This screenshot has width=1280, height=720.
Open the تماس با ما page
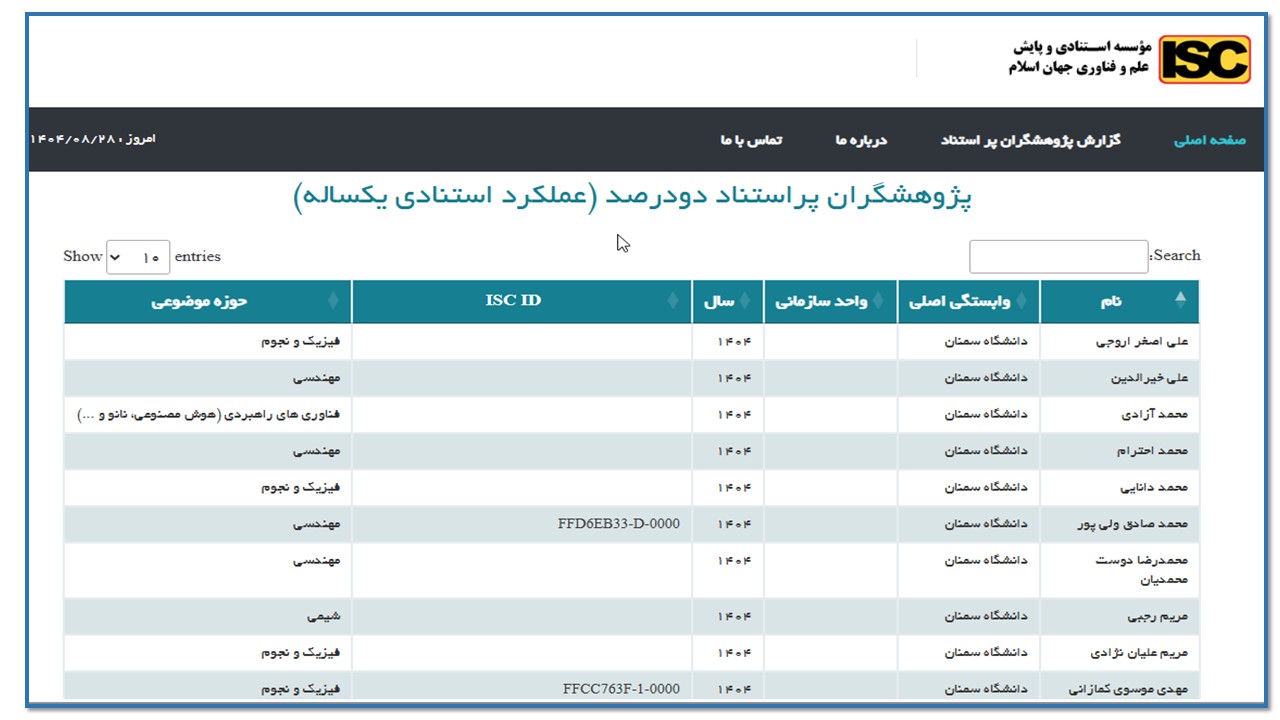[x=751, y=140]
